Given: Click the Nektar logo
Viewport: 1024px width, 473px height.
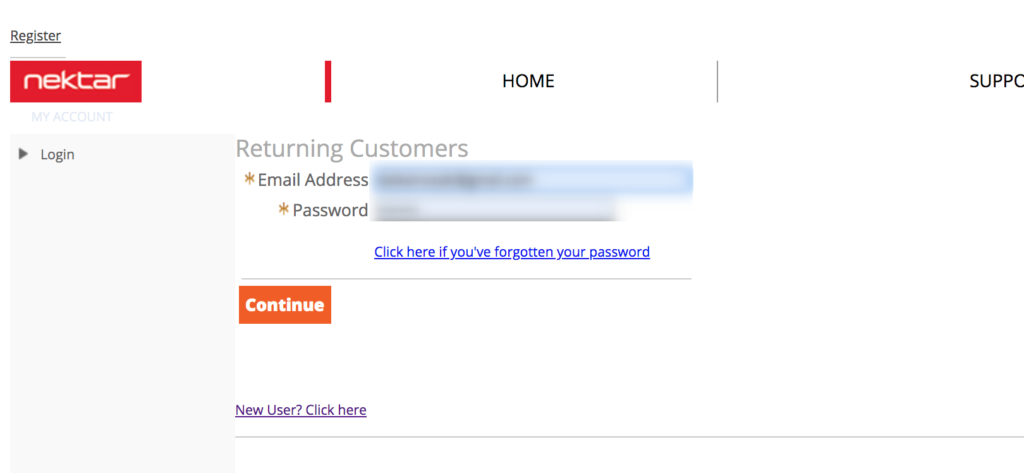Looking at the screenshot, I should (76, 81).
